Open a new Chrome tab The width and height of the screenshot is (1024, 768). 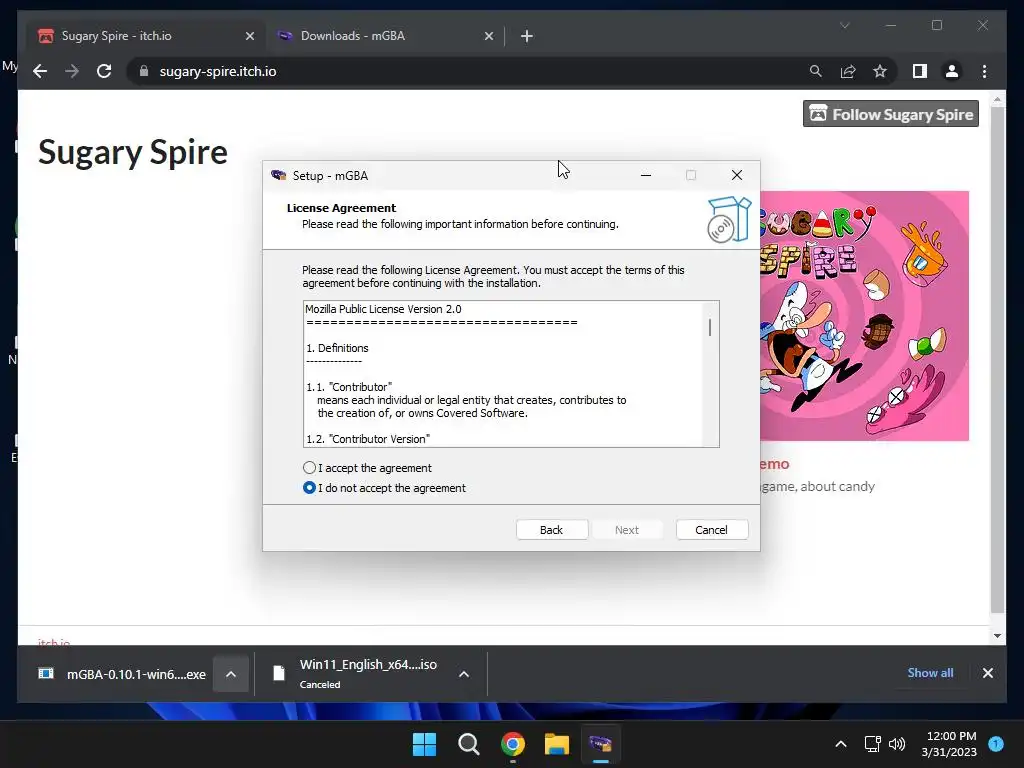point(527,37)
